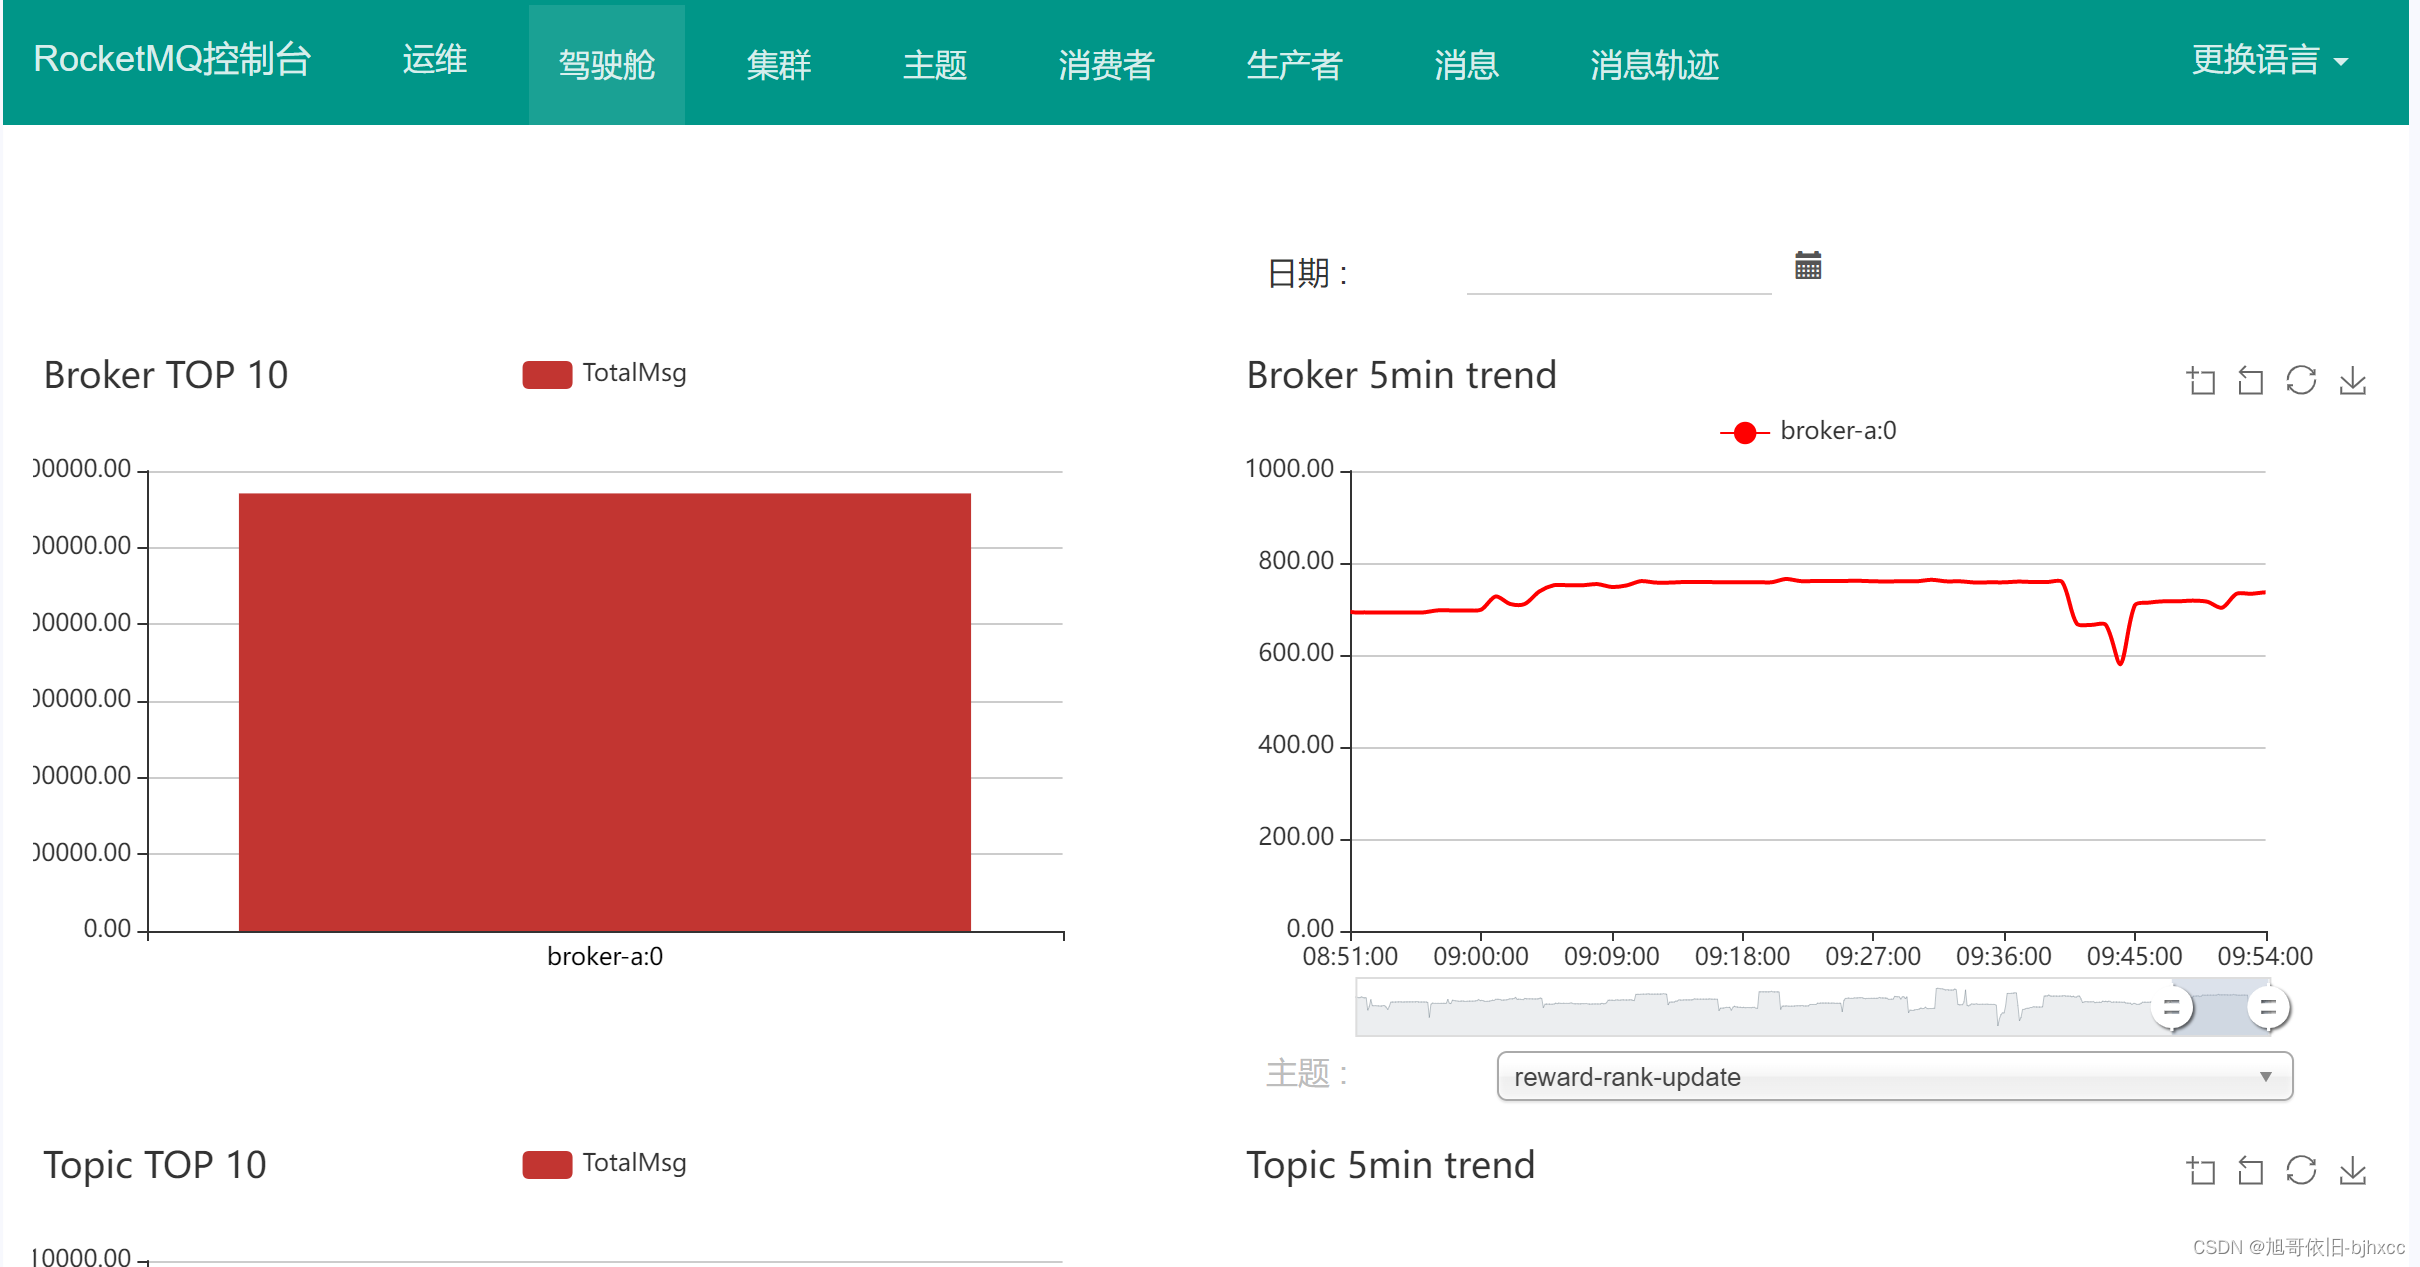Click Topic trend area zoom icon
Viewport: 2420px width, 1267px height.
tap(2200, 1170)
